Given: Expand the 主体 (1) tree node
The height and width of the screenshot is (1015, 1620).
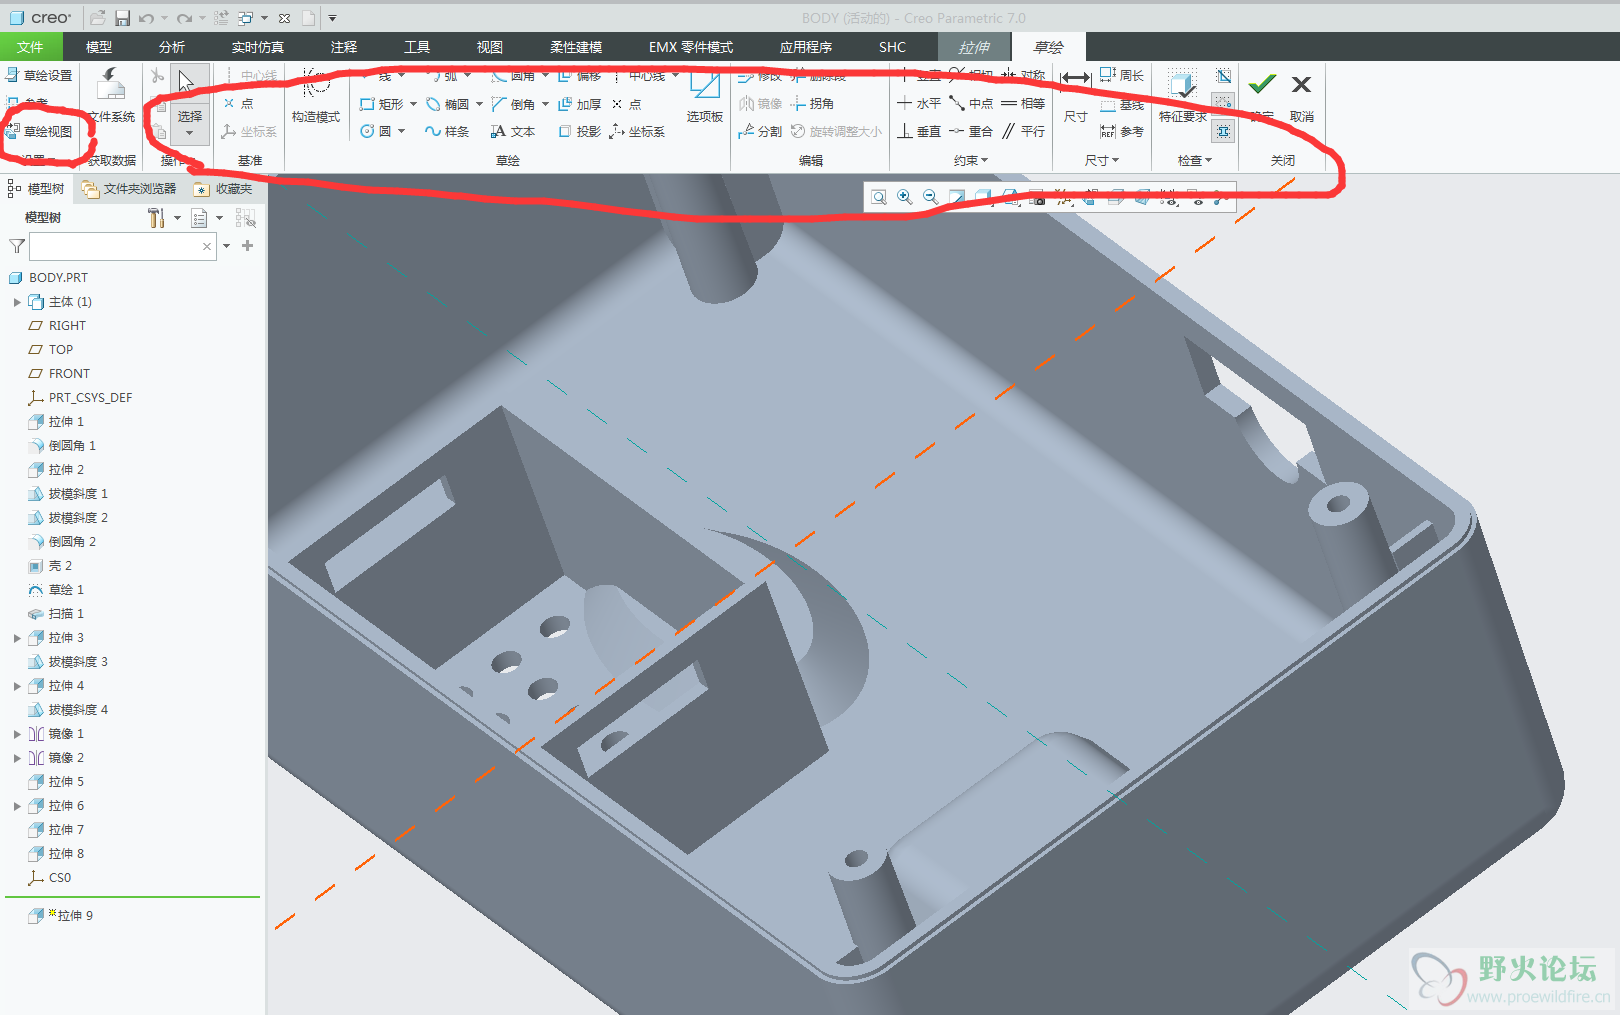Looking at the screenshot, I should coord(17,302).
